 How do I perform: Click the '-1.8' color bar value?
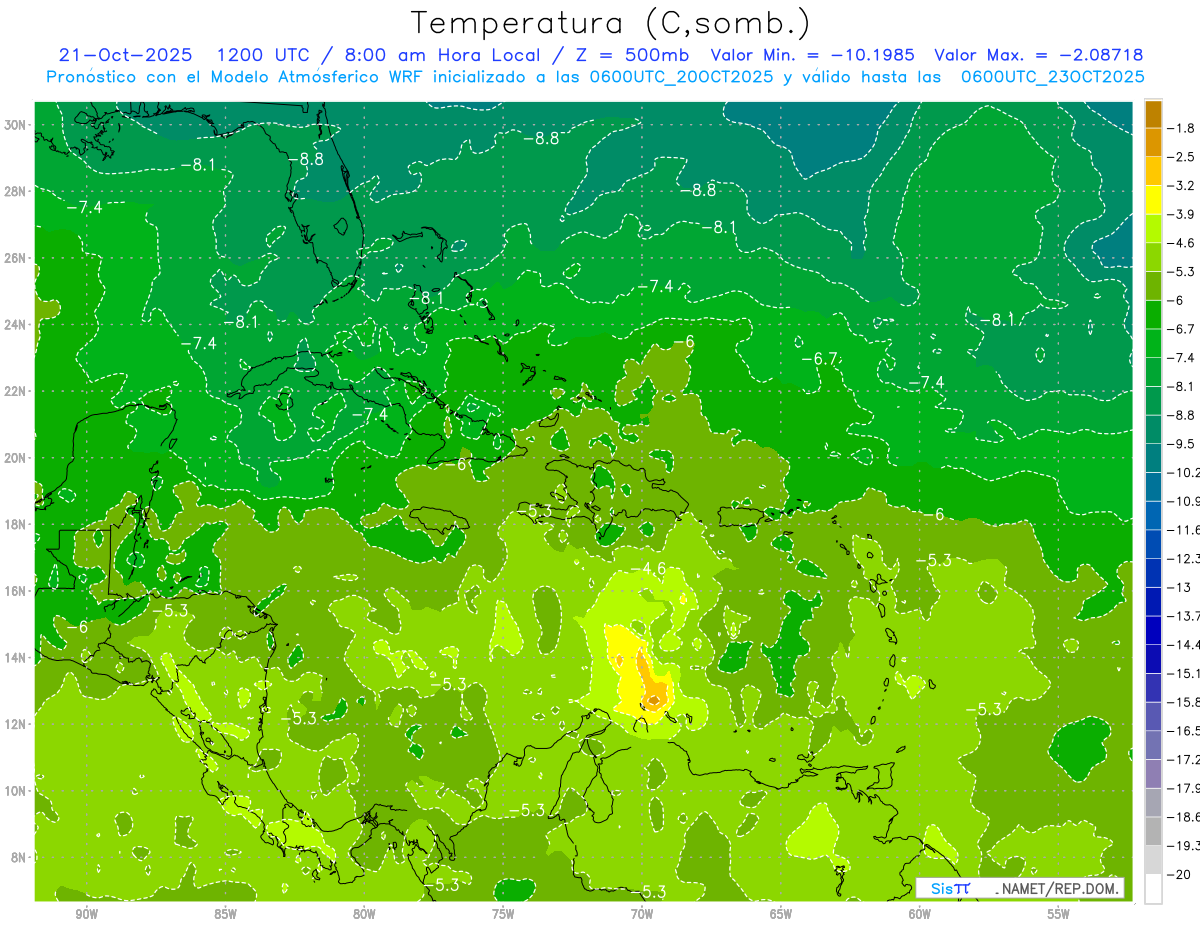(x=1180, y=128)
